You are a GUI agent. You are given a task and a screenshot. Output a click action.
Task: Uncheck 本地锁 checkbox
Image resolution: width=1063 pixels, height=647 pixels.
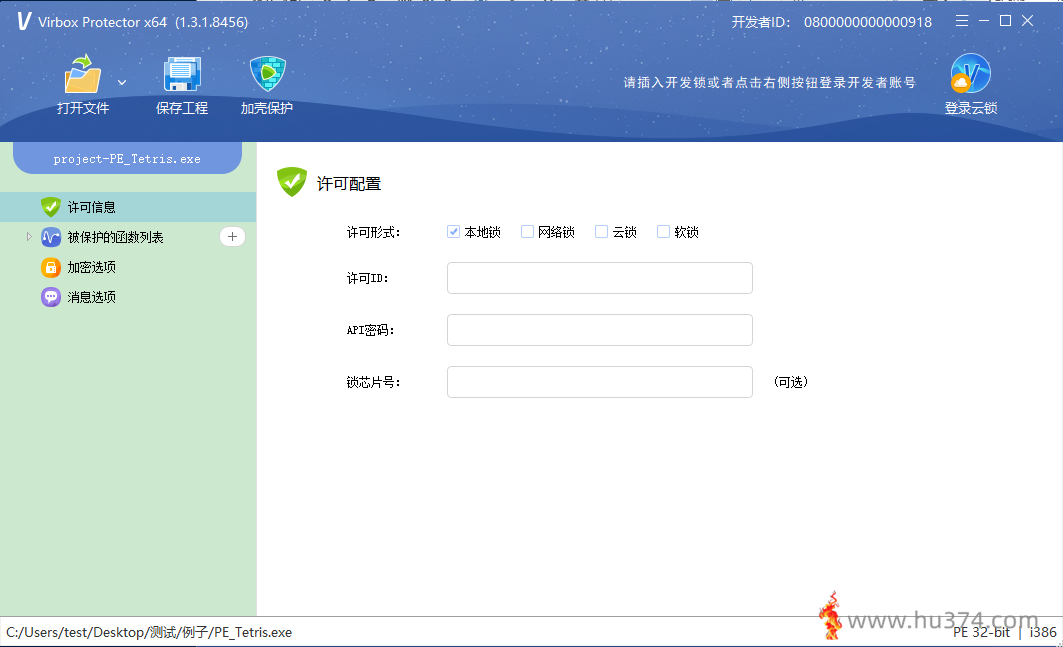click(454, 232)
